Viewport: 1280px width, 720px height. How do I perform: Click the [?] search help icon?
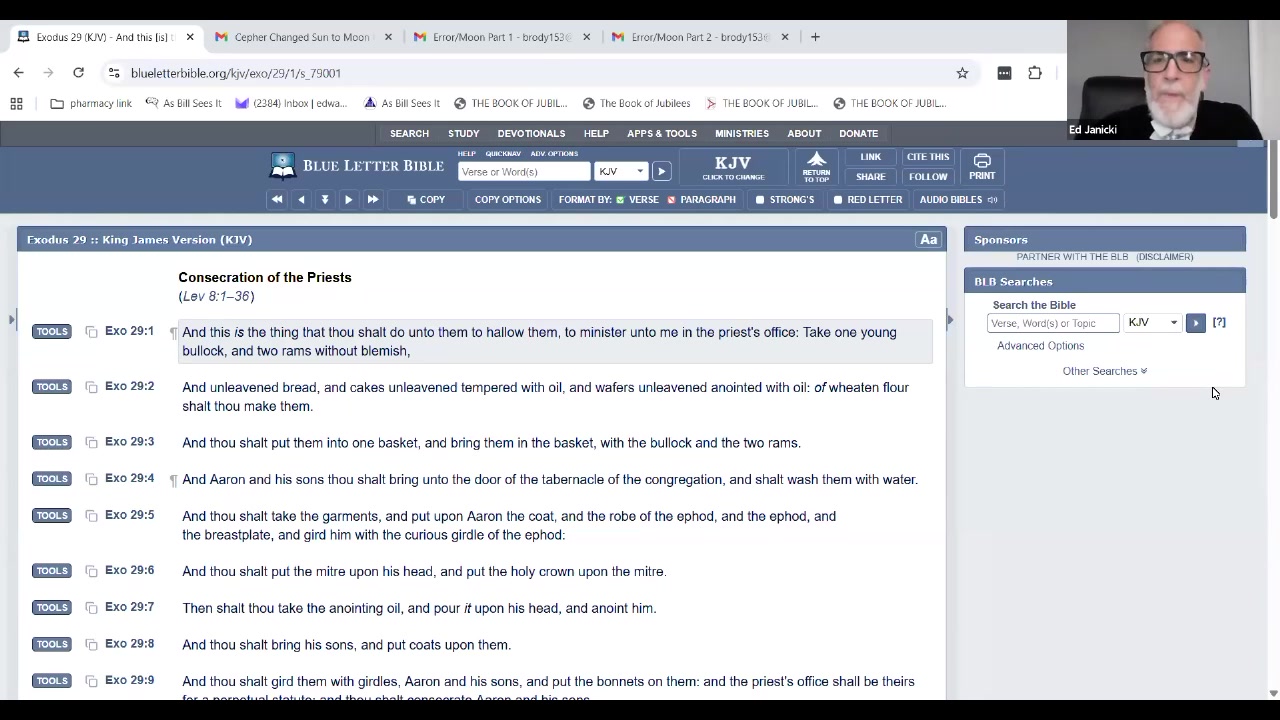[1218, 323]
